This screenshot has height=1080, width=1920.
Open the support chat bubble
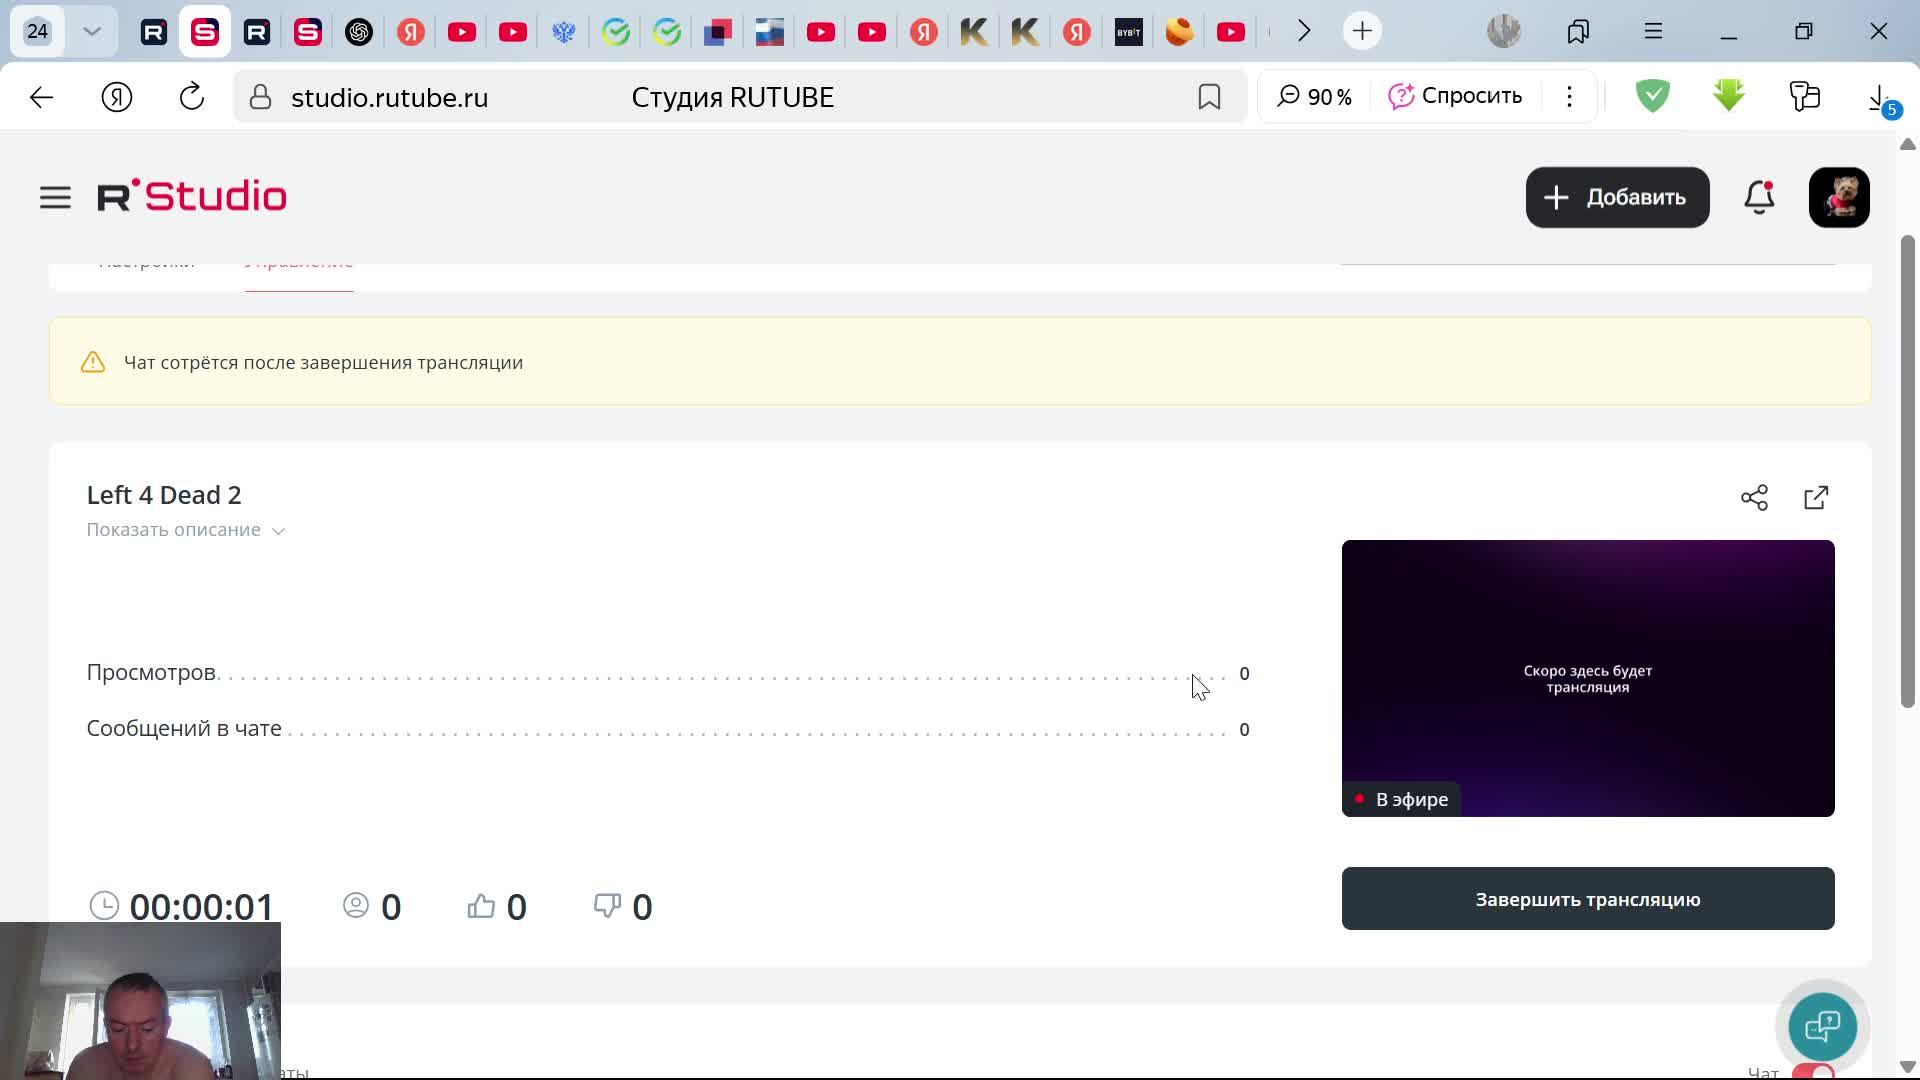pyautogui.click(x=1822, y=1026)
